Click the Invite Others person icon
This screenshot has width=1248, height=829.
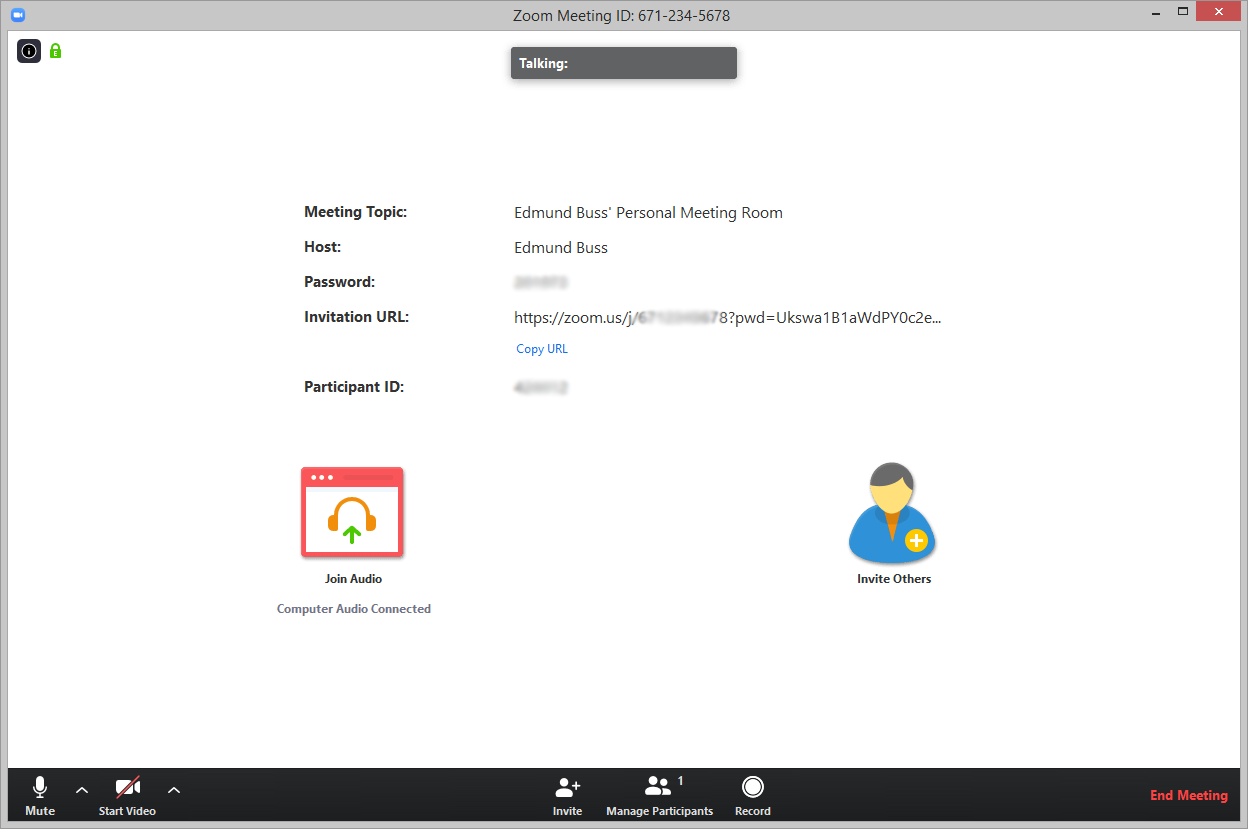pos(891,513)
